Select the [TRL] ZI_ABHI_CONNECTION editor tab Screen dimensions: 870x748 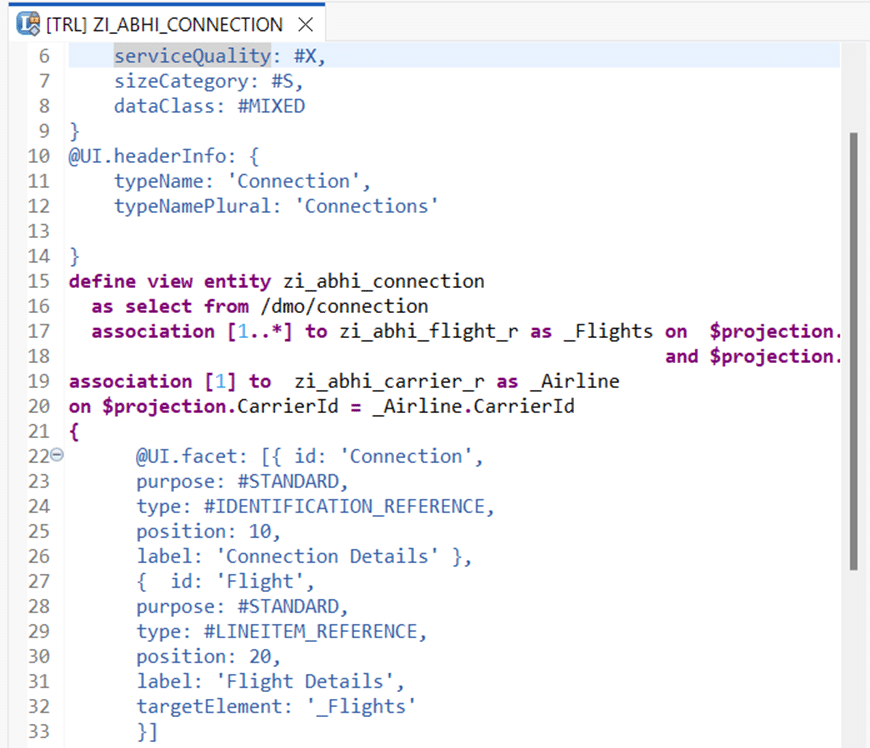tap(164, 25)
